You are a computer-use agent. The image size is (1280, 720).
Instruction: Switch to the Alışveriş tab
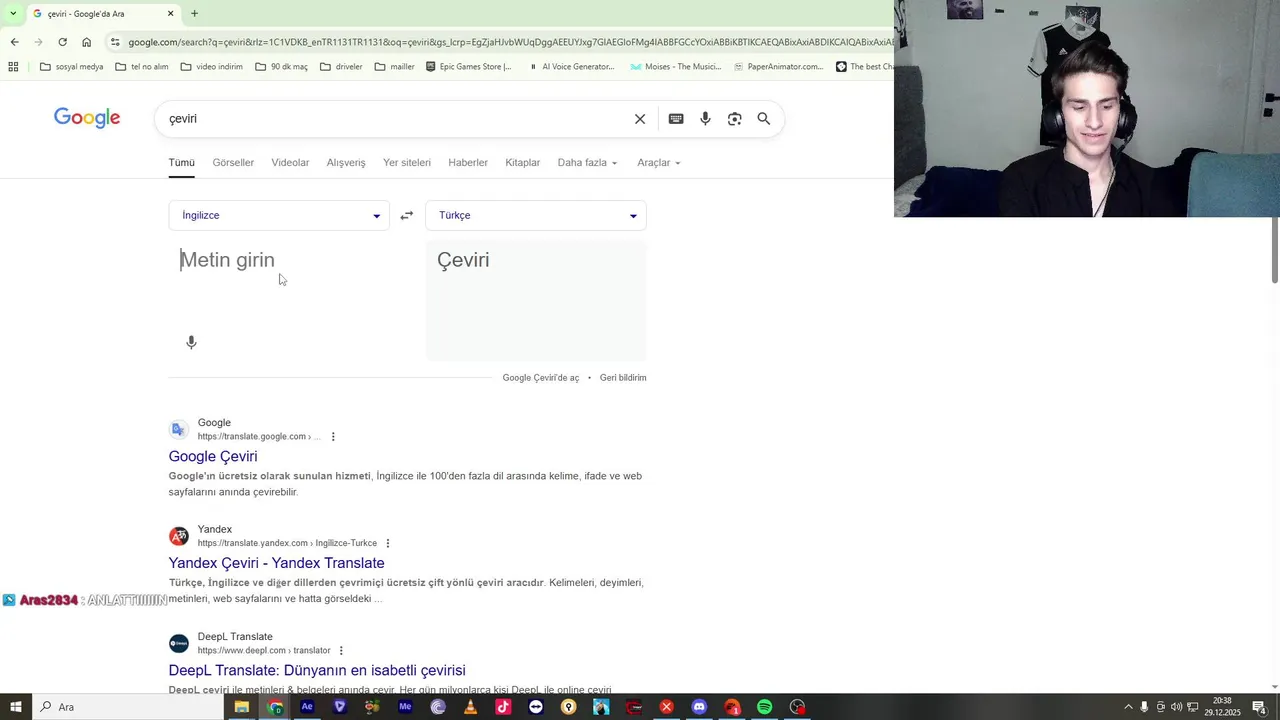[346, 163]
